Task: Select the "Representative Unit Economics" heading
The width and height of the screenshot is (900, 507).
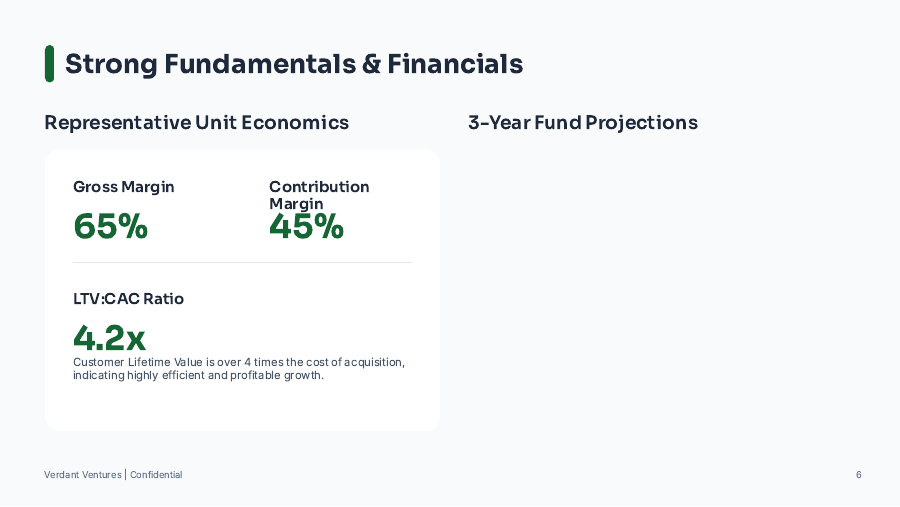Action: pos(197,123)
